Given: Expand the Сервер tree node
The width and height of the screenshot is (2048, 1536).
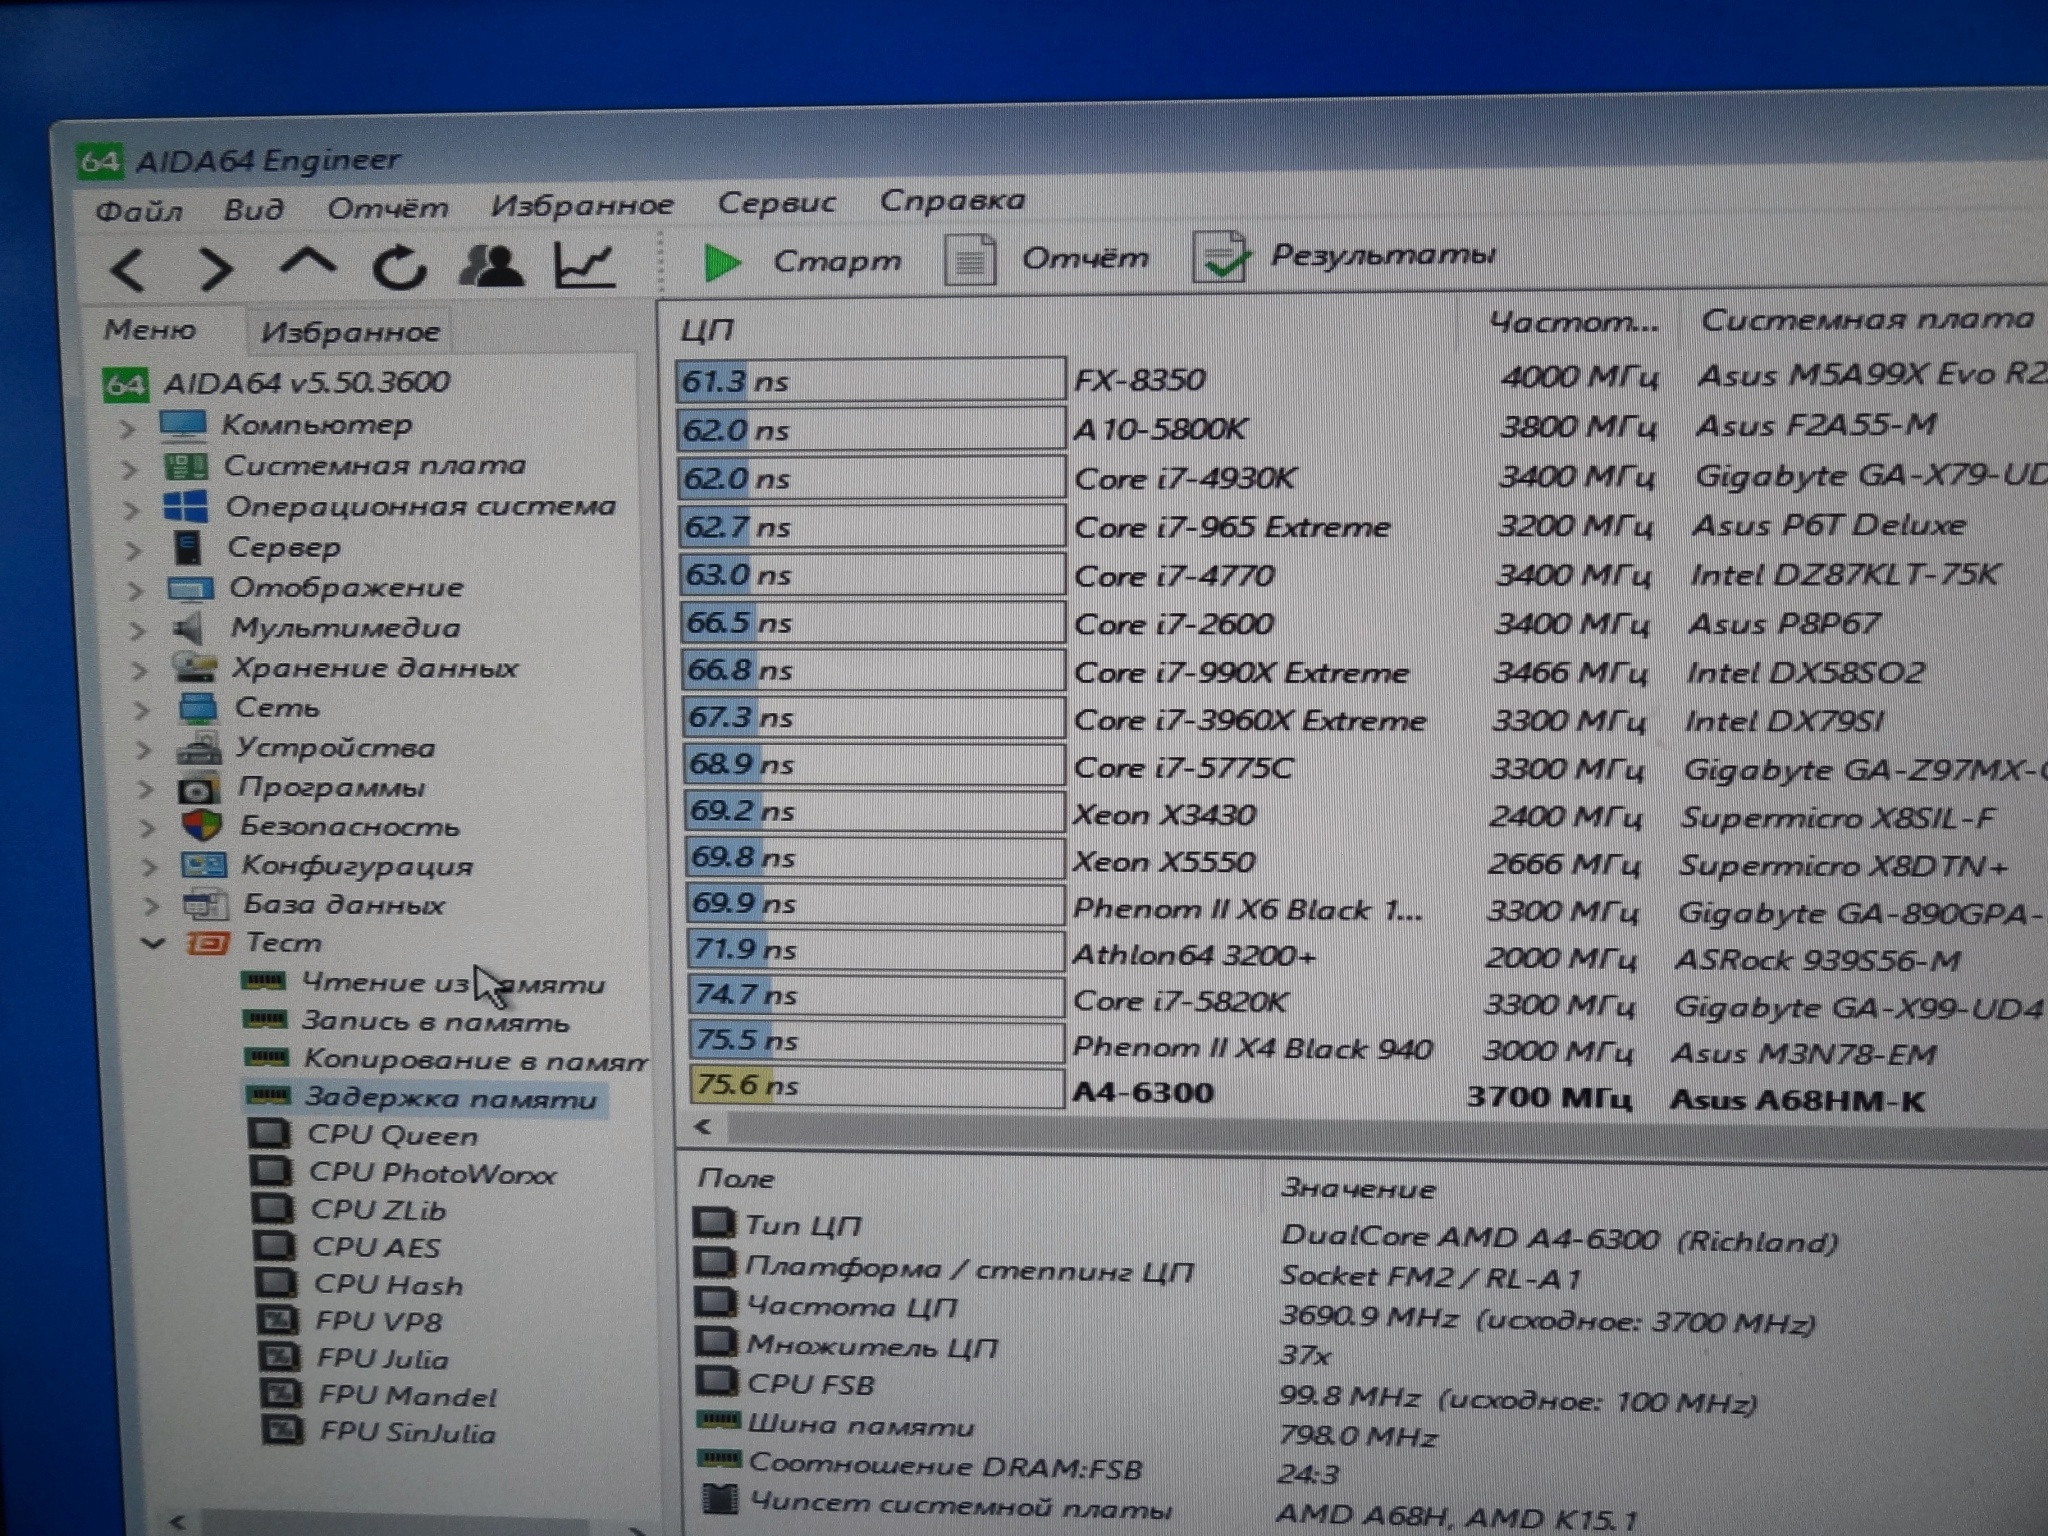Looking at the screenshot, I should [x=133, y=550].
